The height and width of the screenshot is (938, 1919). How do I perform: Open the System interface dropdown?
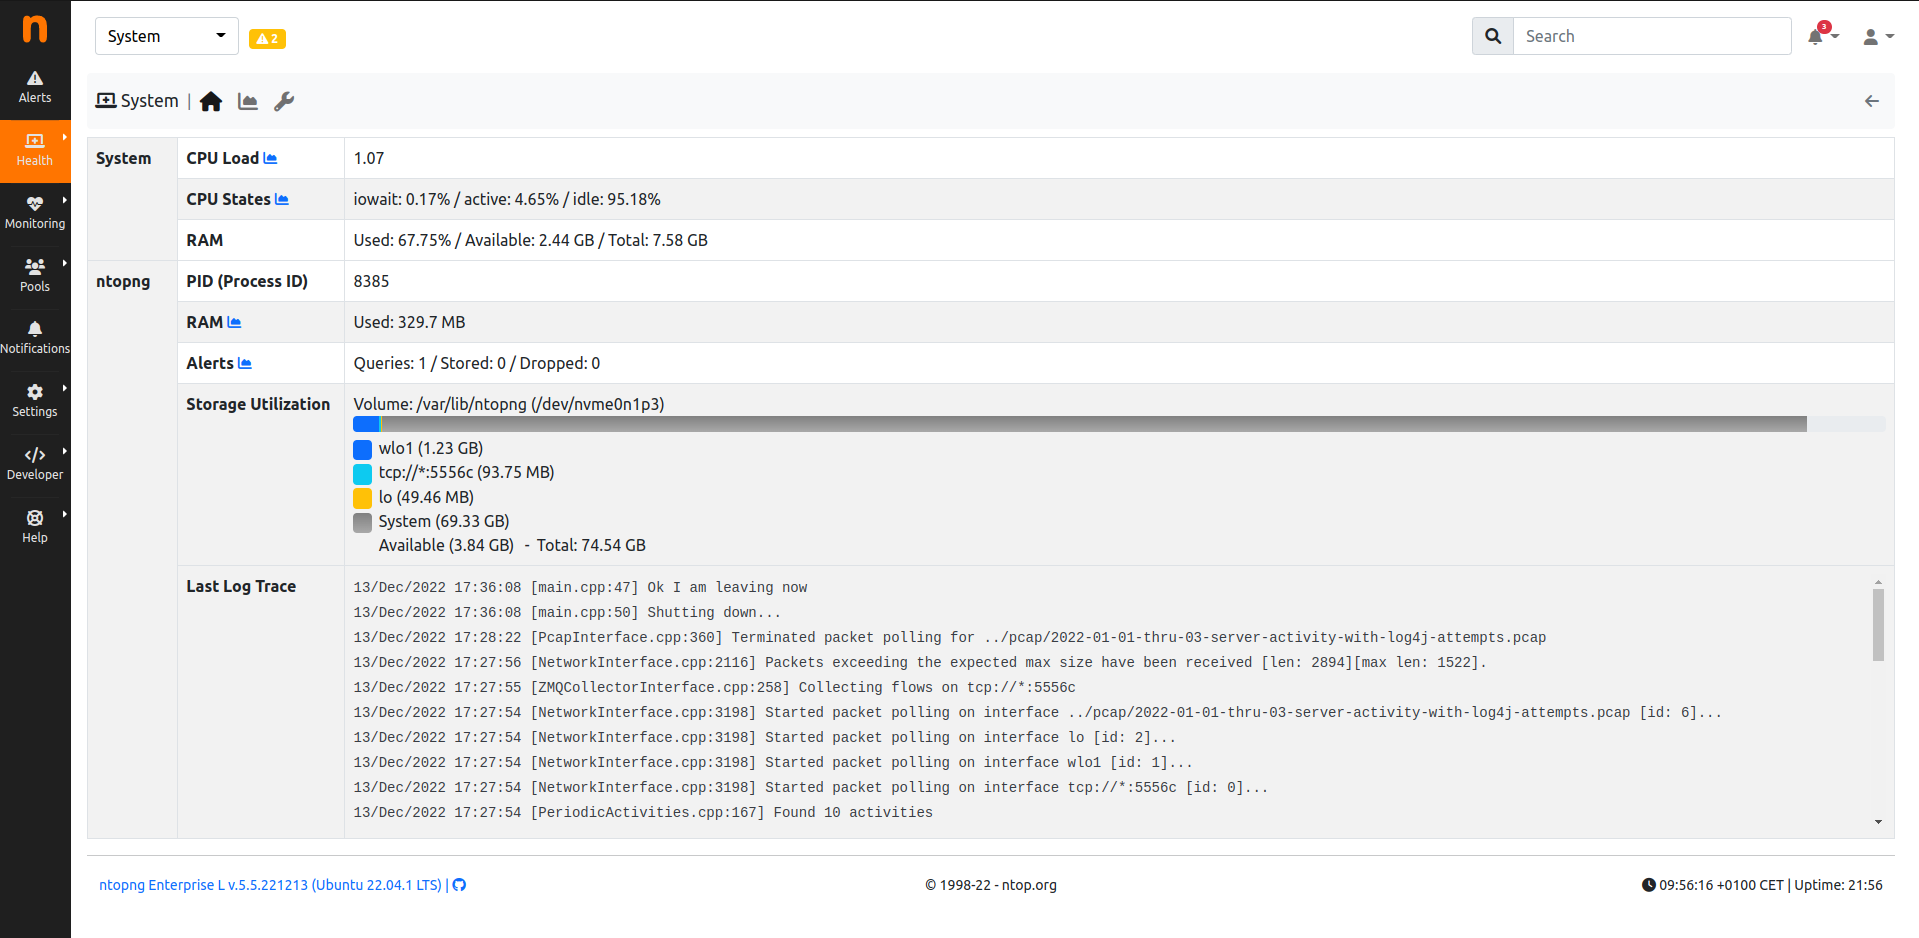pyautogui.click(x=167, y=36)
